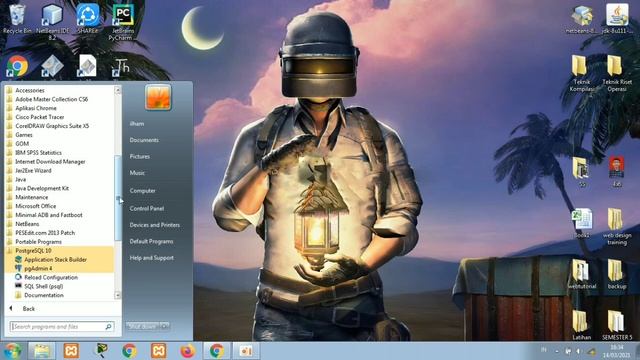Open the Teknik Riset Operasi folder
Screen dimensions: 640x360
tap(616, 73)
